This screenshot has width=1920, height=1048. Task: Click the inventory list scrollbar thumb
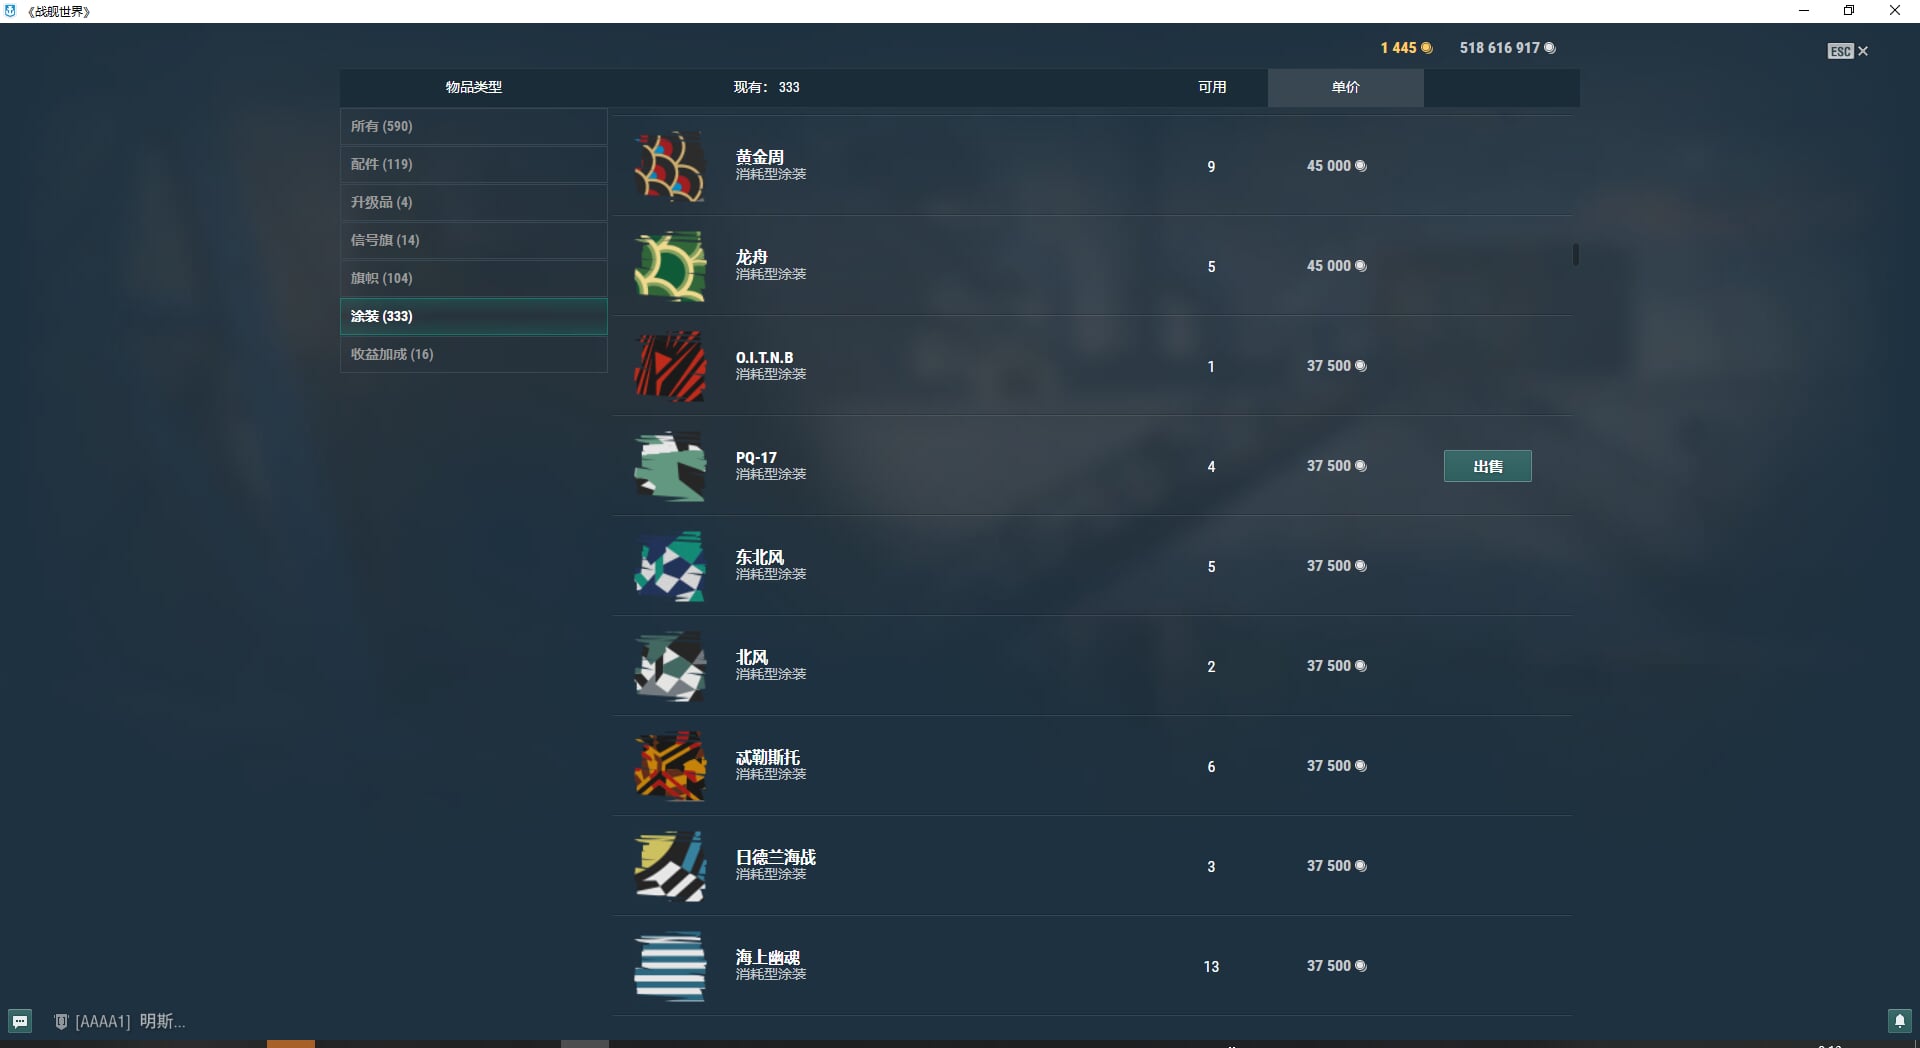(1575, 255)
